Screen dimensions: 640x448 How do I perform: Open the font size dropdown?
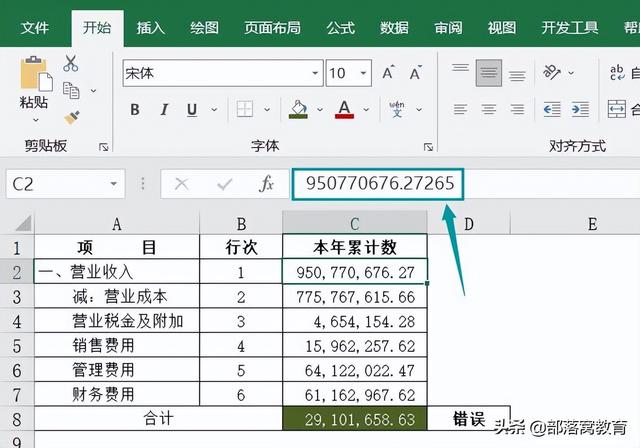pos(363,73)
